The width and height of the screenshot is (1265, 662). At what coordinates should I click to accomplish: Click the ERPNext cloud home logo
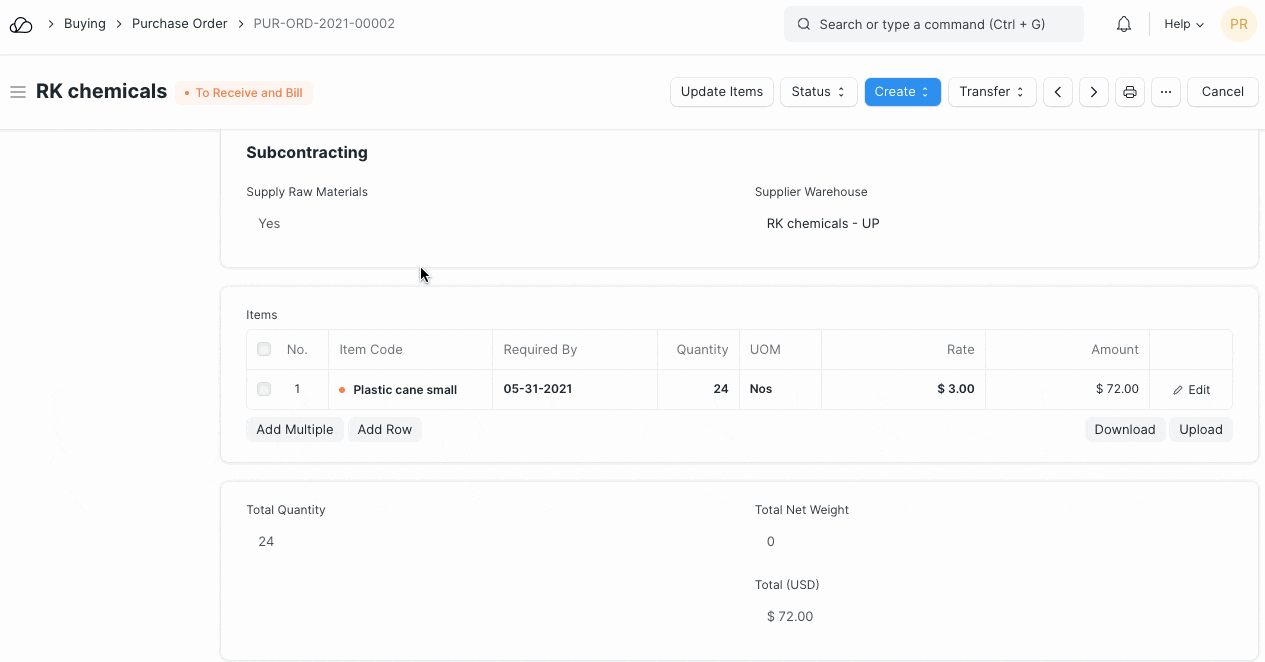21,24
